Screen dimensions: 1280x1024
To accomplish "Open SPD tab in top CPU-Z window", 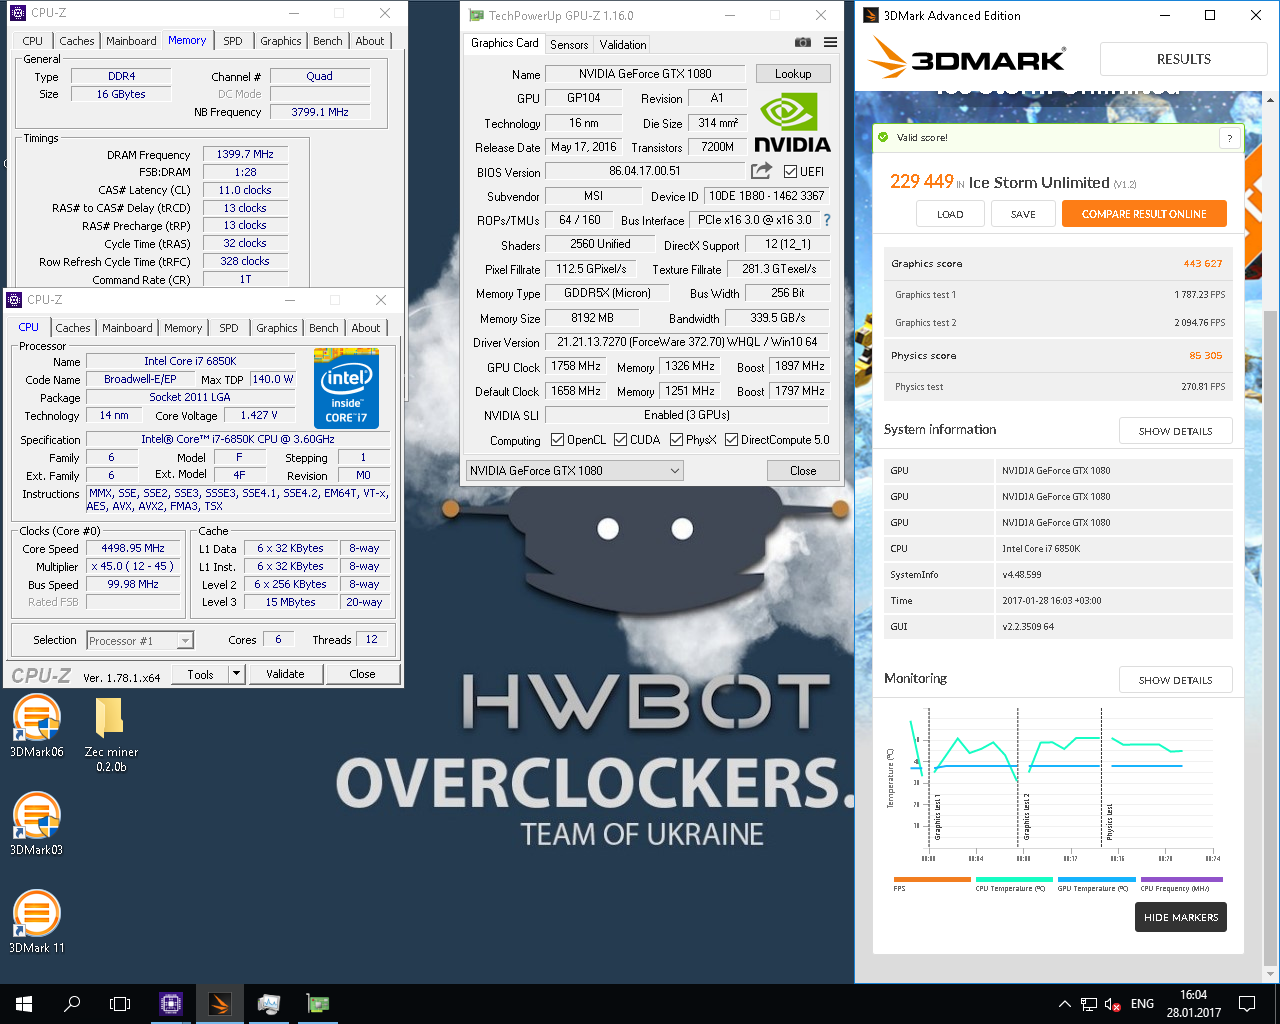I will (x=233, y=41).
